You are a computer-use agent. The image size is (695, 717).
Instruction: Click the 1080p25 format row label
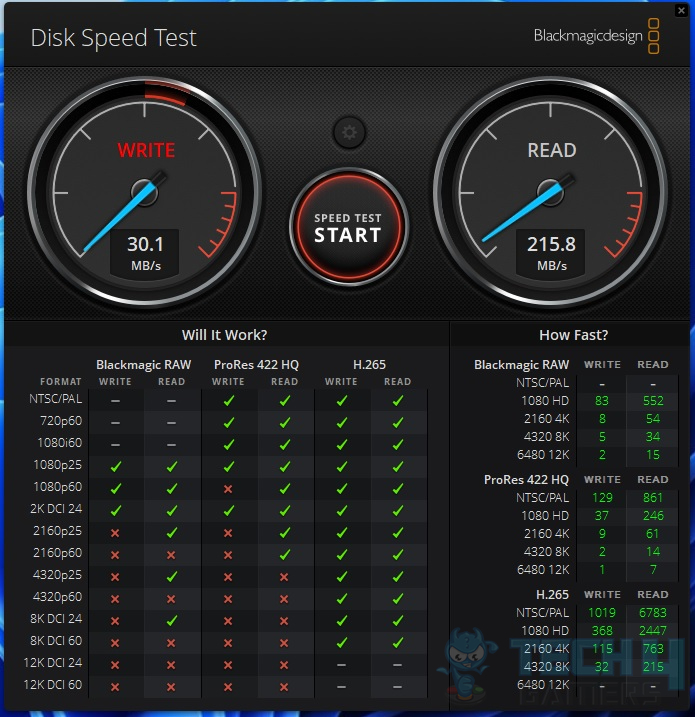click(58, 465)
